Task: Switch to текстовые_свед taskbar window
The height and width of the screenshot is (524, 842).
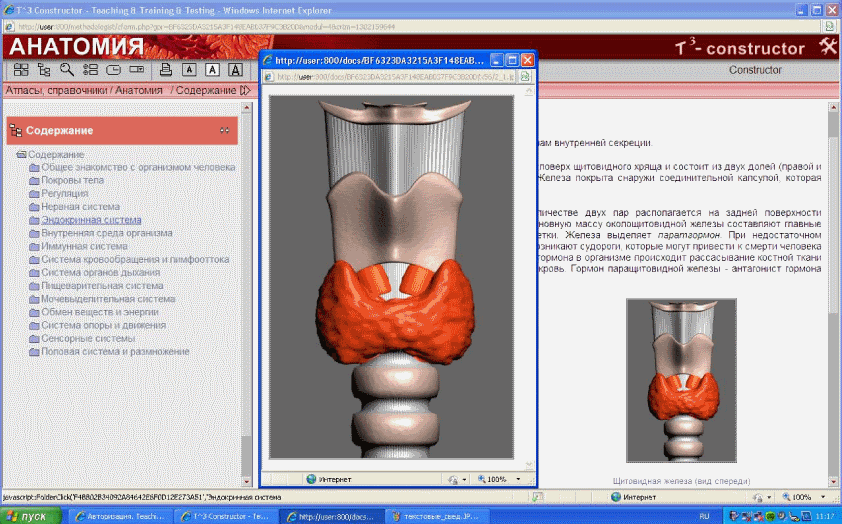Action: coord(430,516)
